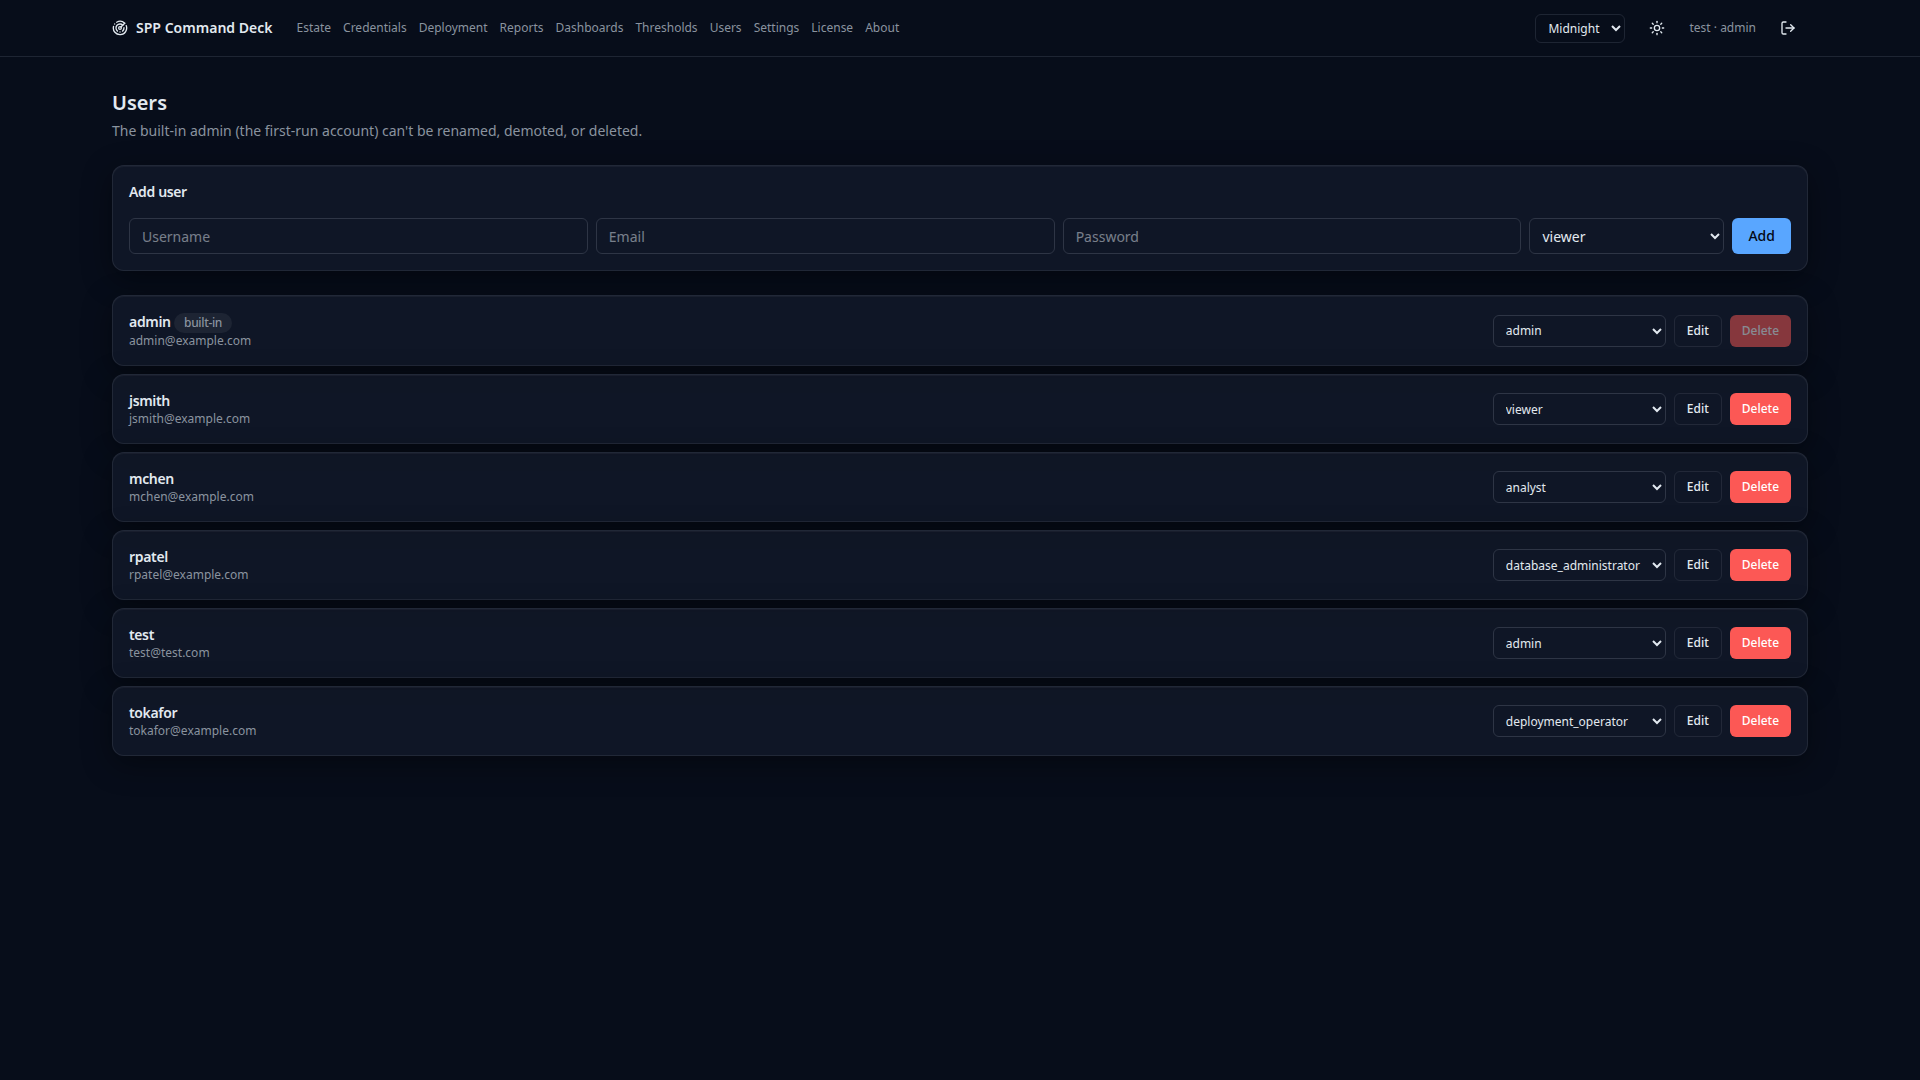Delete the mchen user
Image resolution: width=1920 pixels, height=1080 pixels.
1760,487
